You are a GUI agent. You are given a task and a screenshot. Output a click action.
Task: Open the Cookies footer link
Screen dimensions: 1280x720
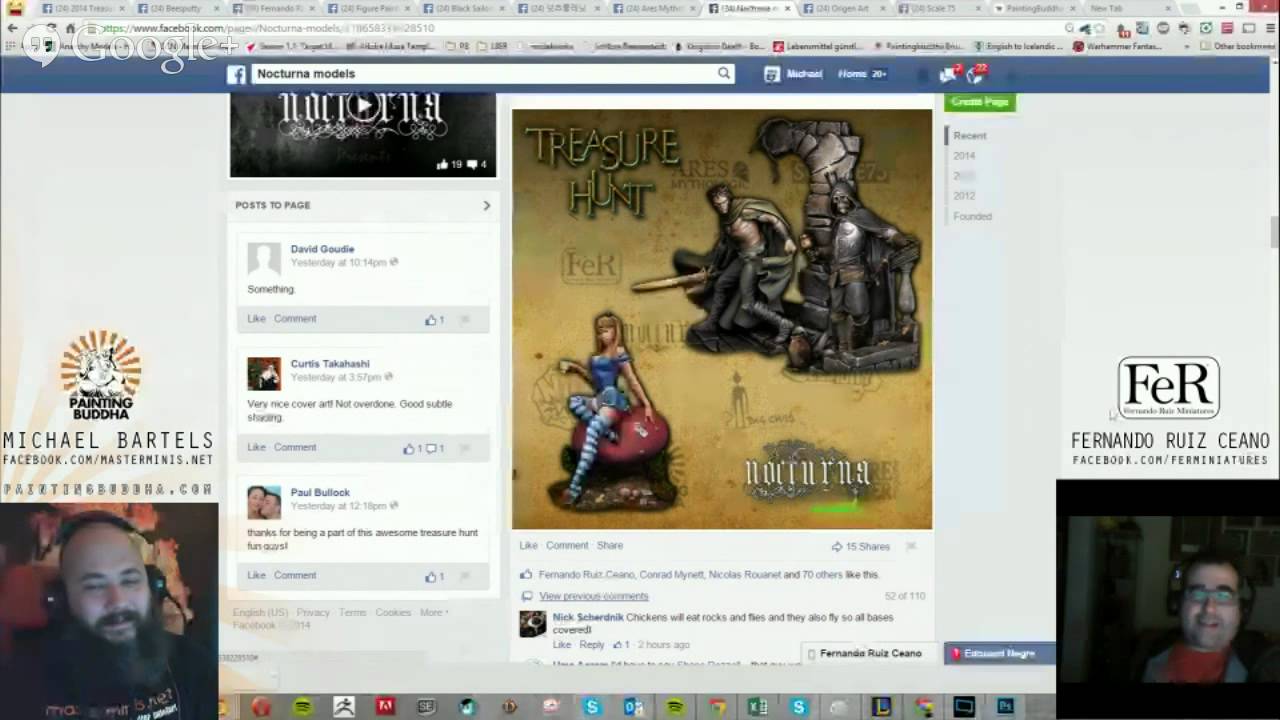pyautogui.click(x=393, y=613)
